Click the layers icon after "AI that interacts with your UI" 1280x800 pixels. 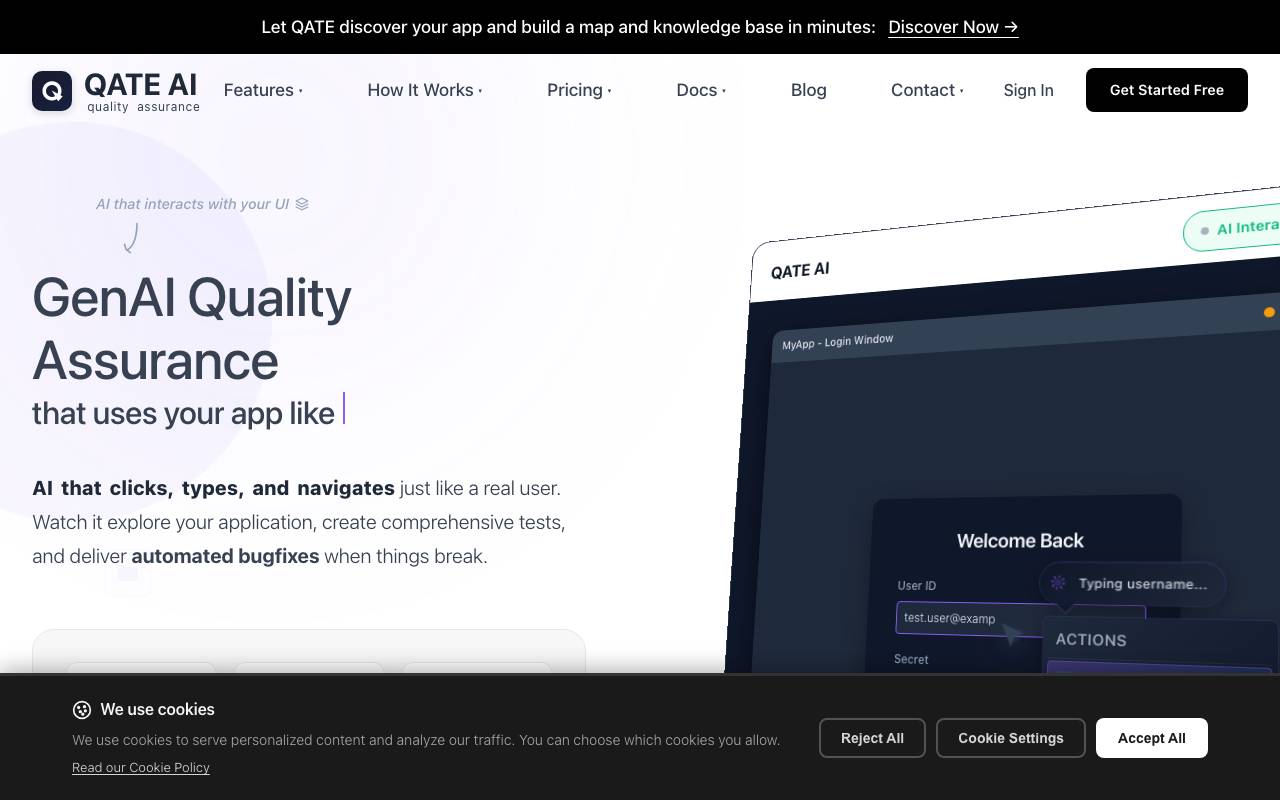tap(302, 204)
